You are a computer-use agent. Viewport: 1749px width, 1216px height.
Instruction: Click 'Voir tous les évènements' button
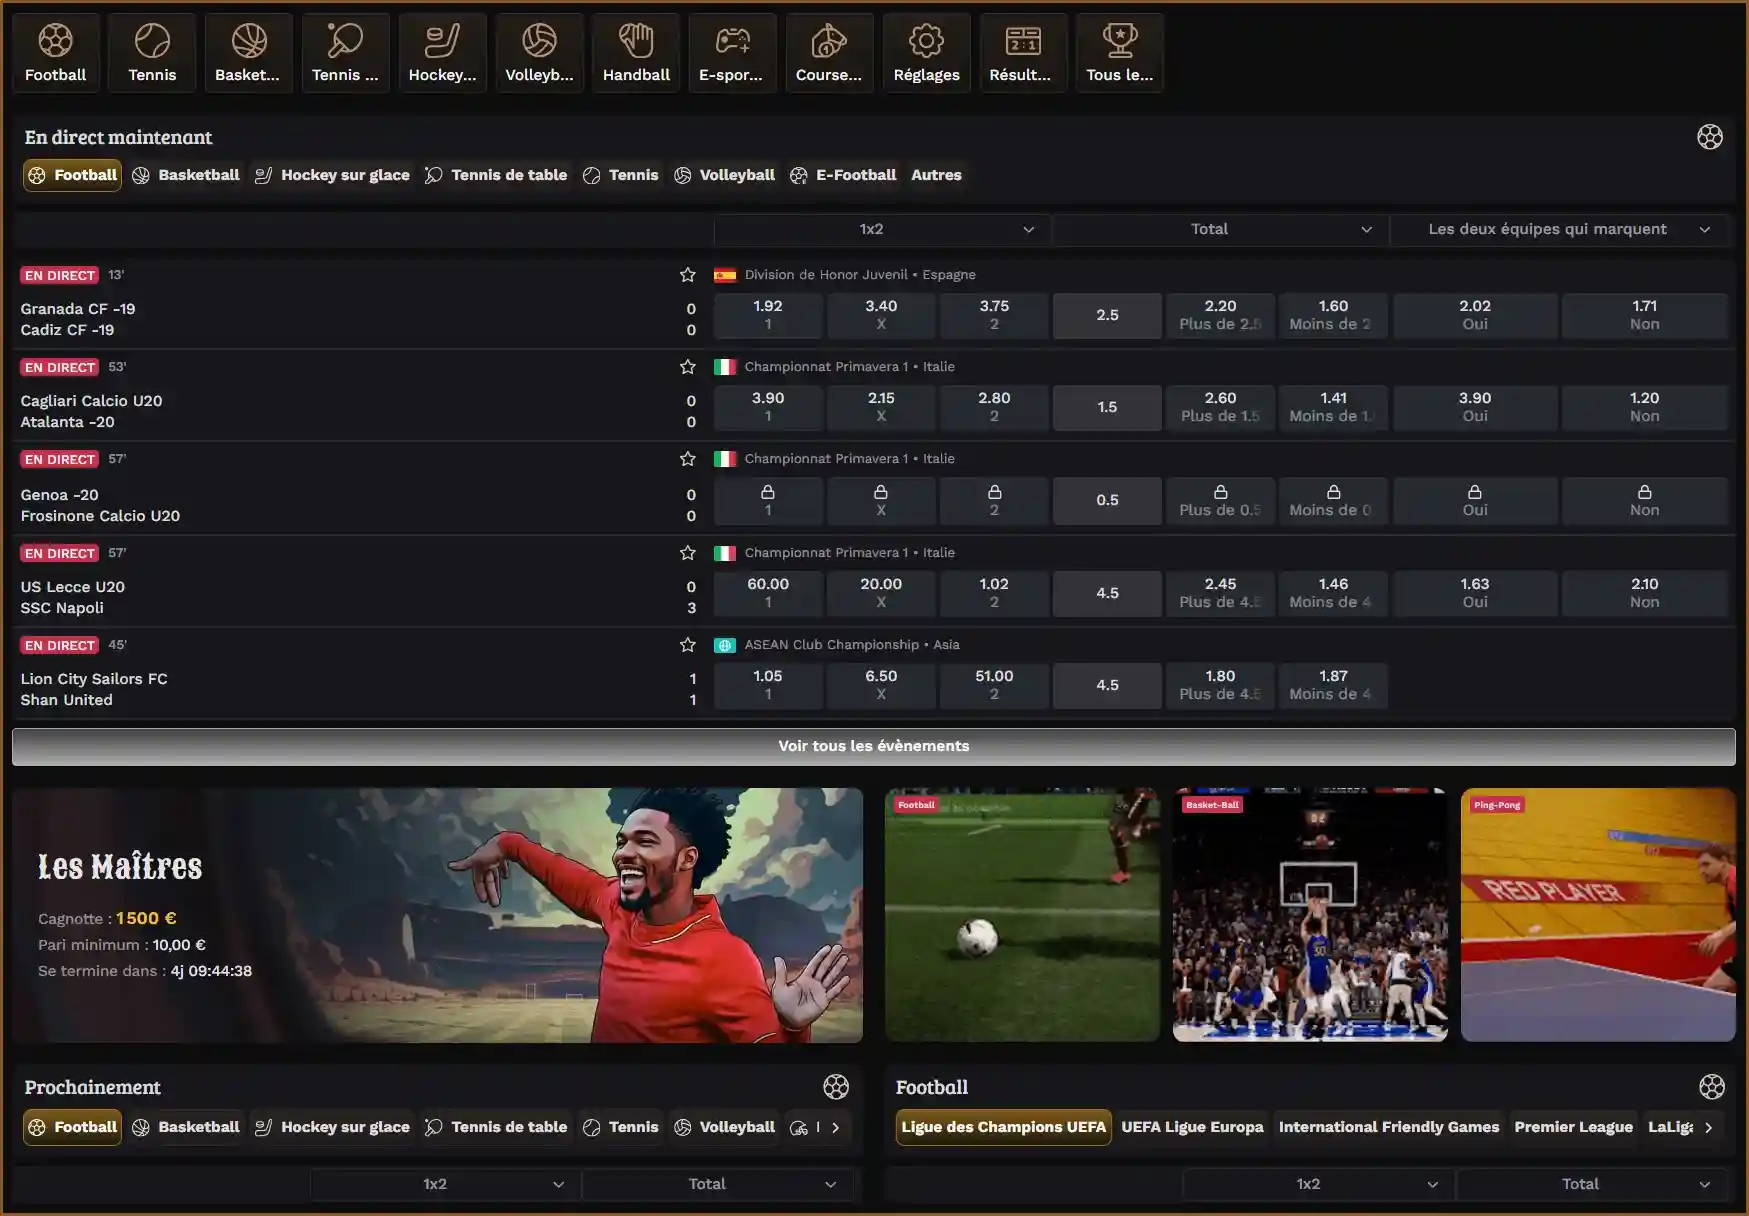[873, 746]
